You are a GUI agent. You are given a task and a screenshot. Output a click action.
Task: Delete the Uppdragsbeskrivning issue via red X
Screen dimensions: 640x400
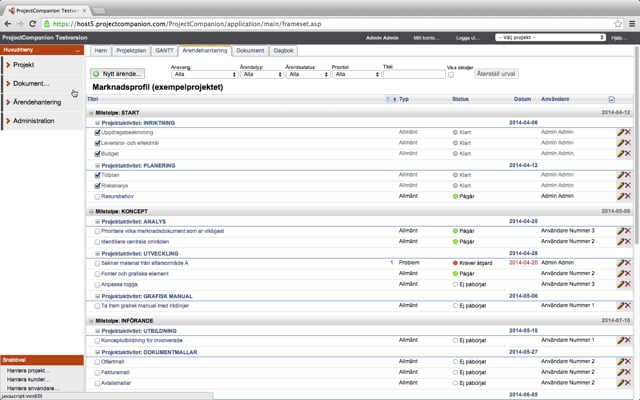pyautogui.click(x=628, y=132)
